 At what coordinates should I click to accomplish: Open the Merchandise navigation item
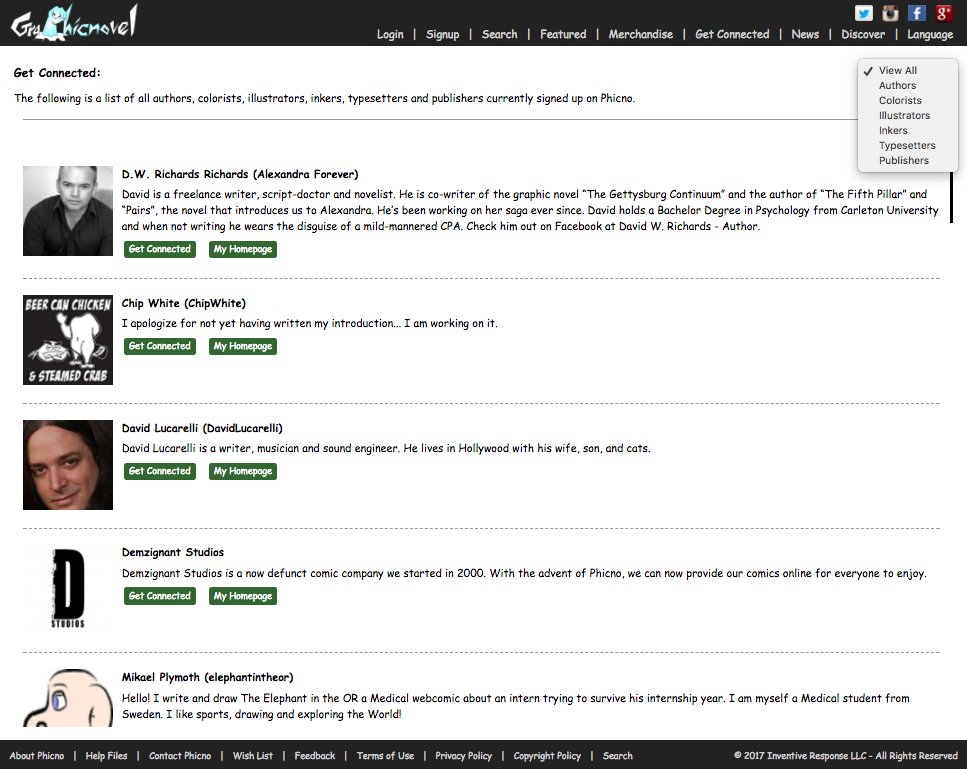pos(641,35)
